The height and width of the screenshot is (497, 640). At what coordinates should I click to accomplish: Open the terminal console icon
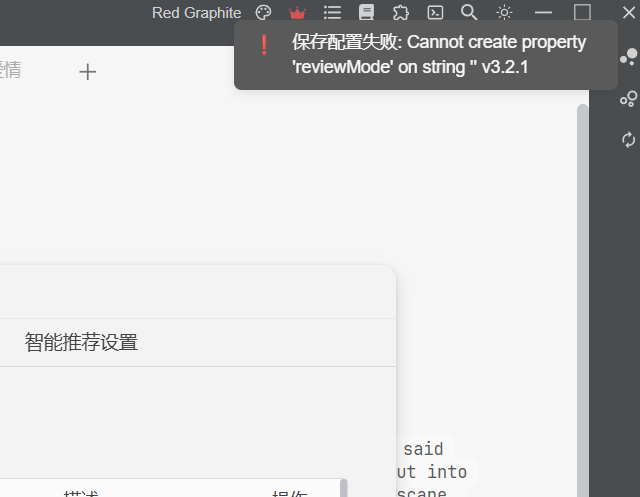[x=435, y=13]
